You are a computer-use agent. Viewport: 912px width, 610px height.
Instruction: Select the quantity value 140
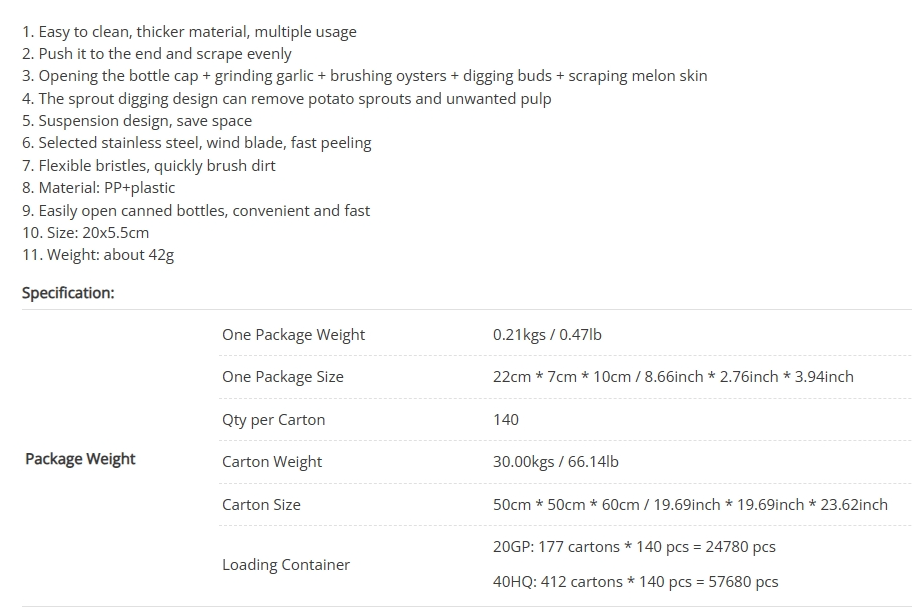505,420
